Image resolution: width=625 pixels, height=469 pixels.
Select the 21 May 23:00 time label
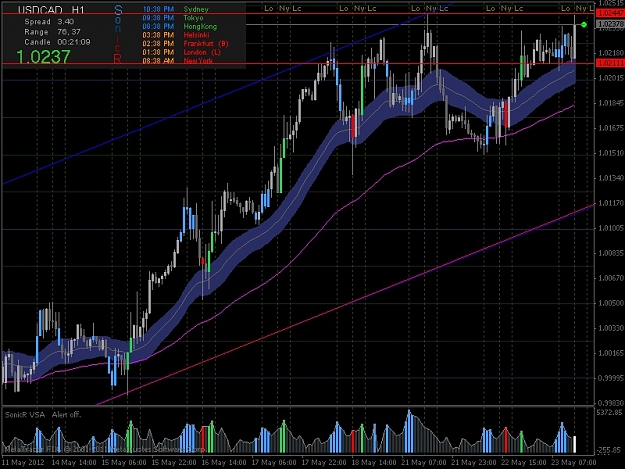pyautogui.click(x=474, y=463)
